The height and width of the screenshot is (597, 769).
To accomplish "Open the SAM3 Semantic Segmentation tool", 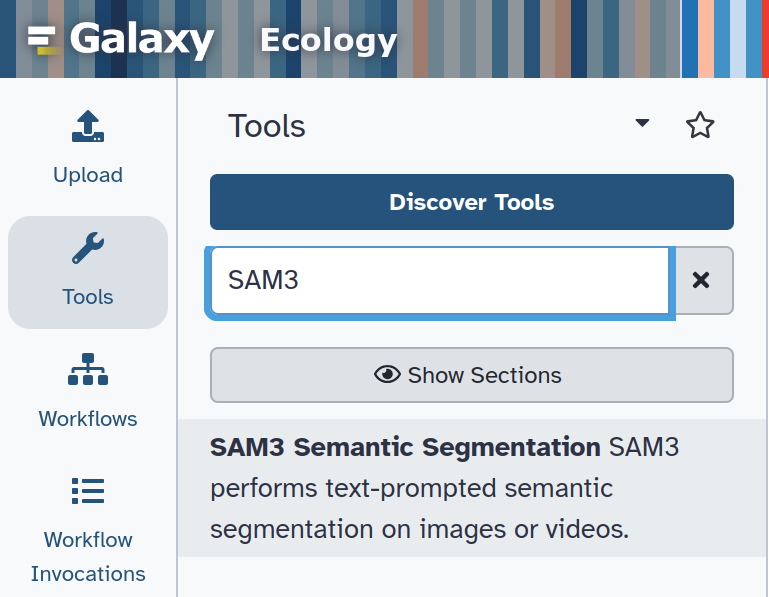I will [x=472, y=488].
